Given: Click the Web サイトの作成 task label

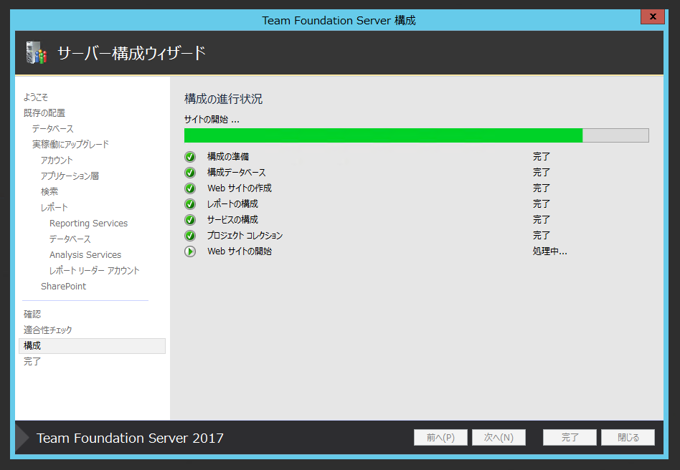Looking at the screenshot, I should [x=239, y=188].
